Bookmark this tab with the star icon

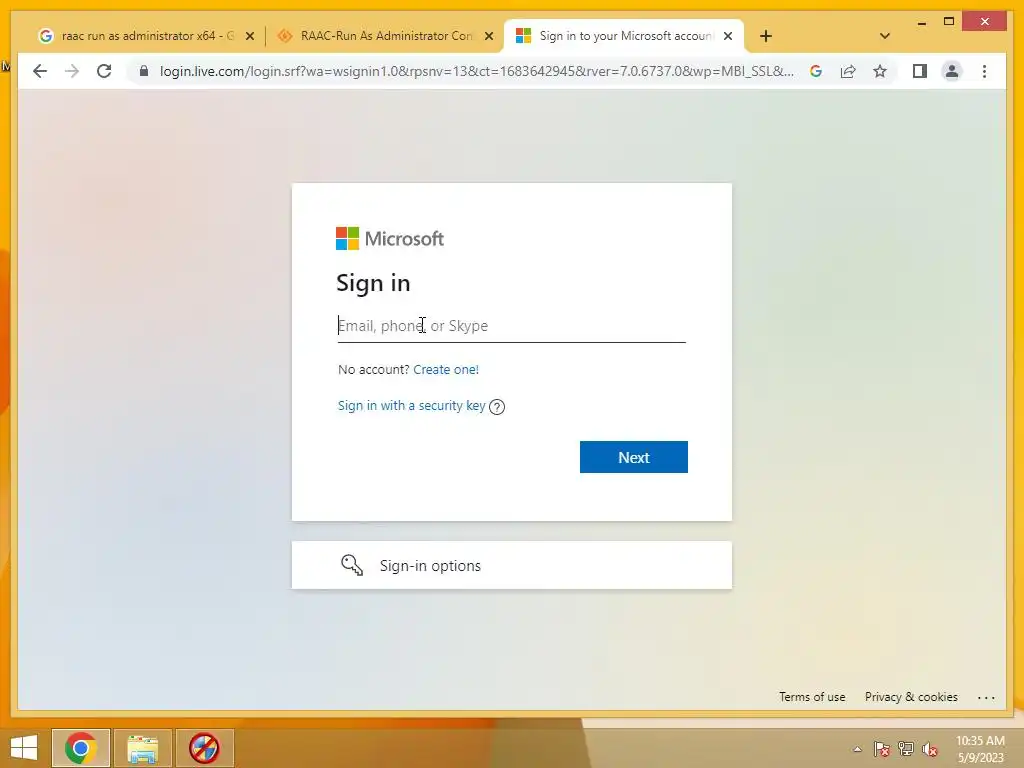880,71
